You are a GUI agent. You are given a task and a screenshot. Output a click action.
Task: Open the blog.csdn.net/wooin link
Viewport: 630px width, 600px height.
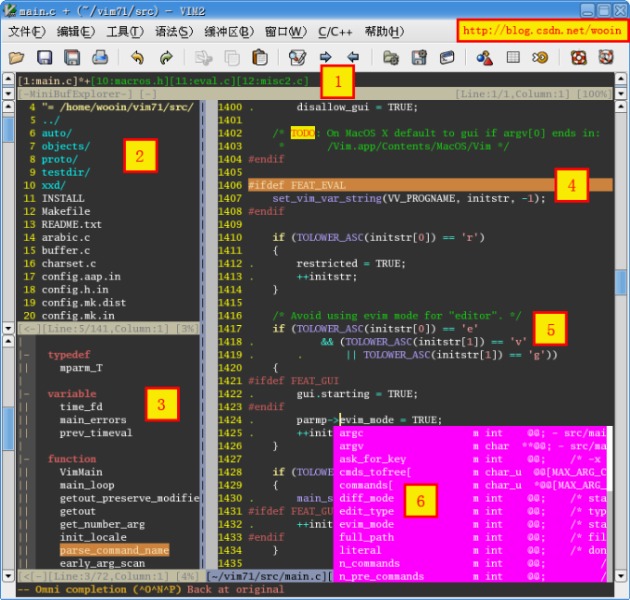point(543,31)
